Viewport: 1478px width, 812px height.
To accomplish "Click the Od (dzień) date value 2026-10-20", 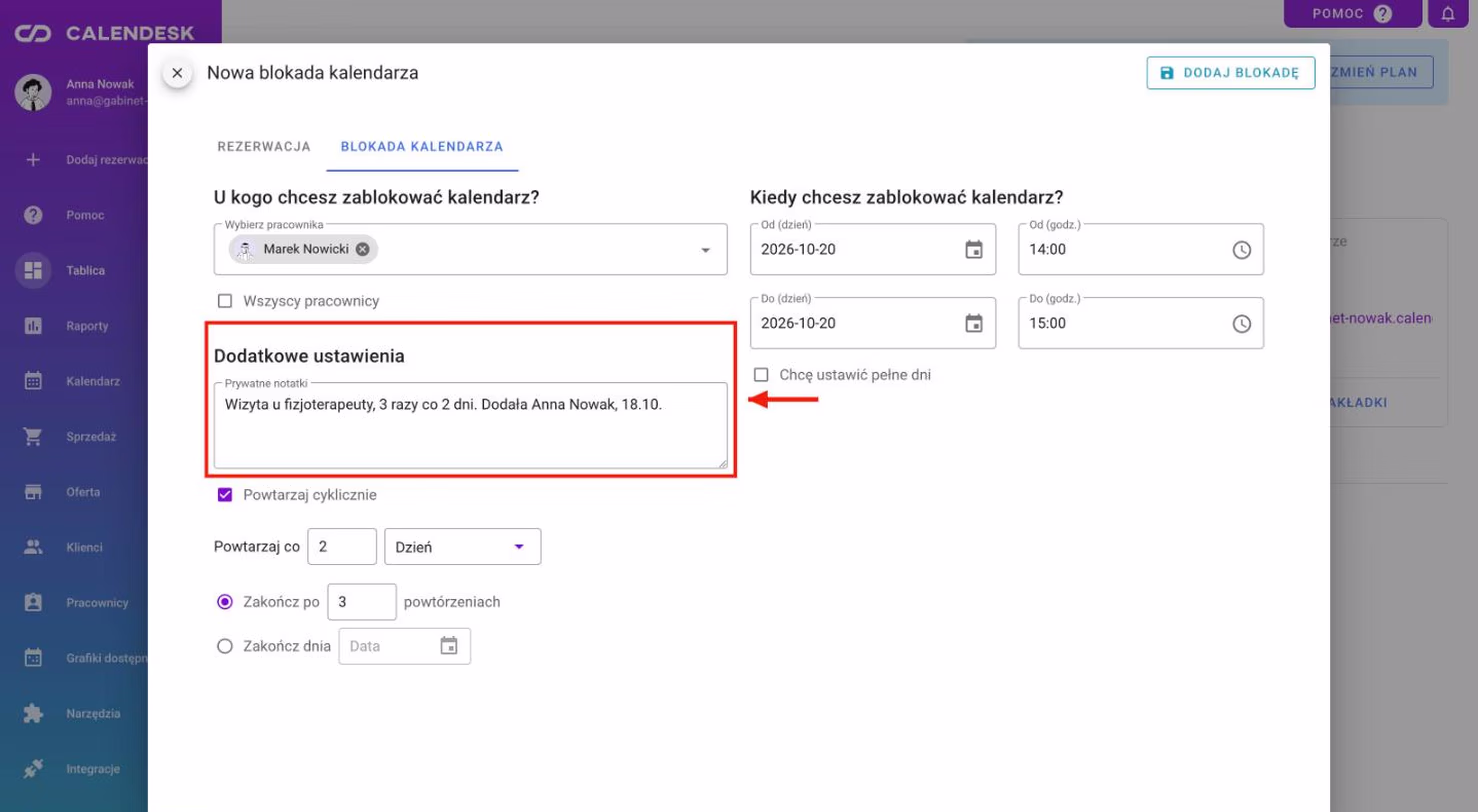I will [x=798, y=250].
